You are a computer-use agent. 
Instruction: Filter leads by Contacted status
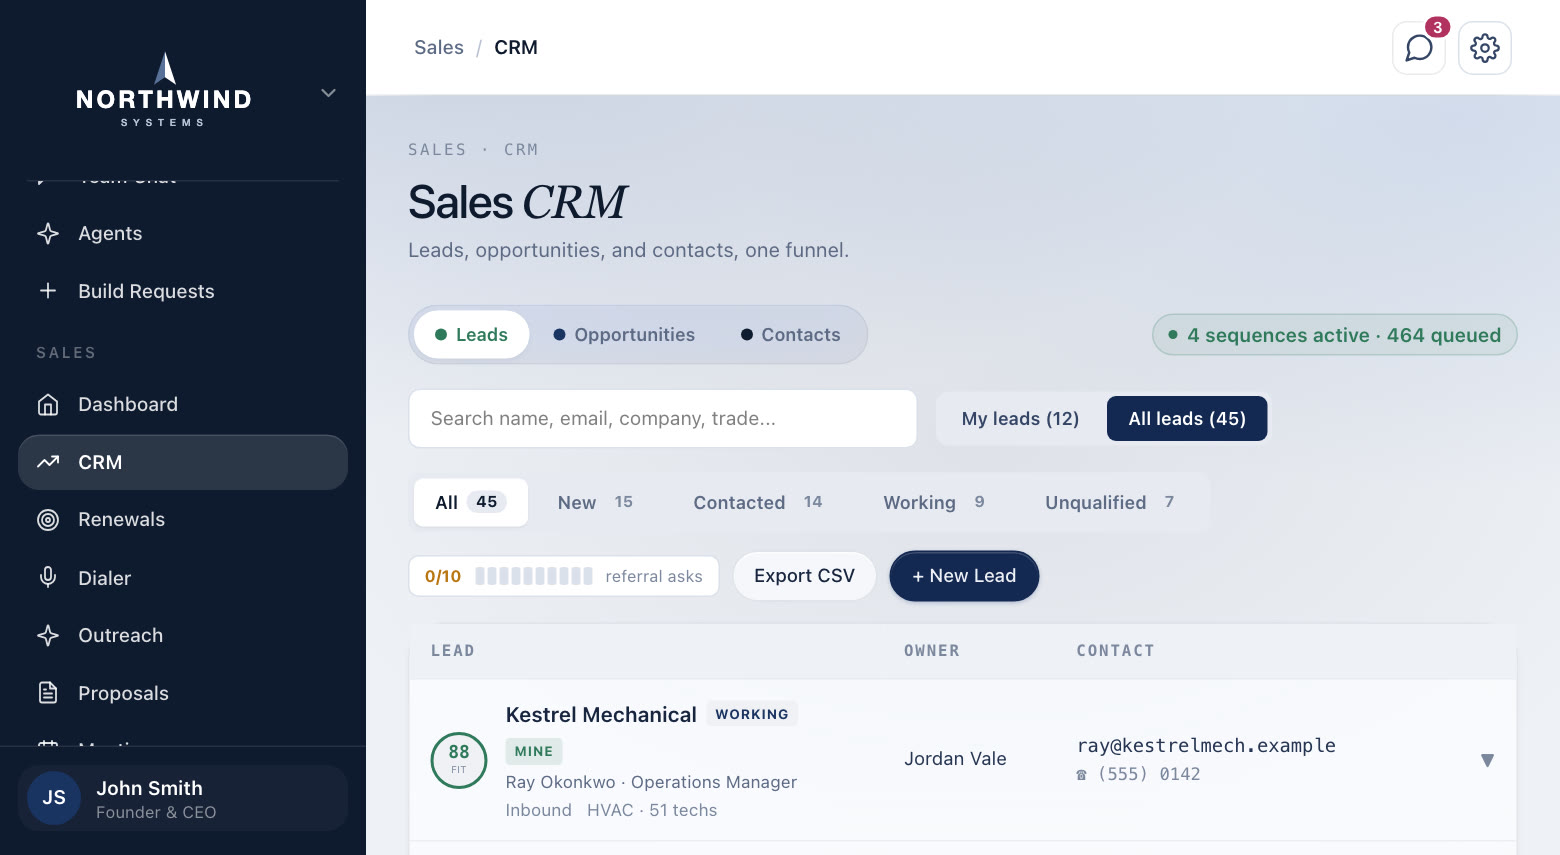point(758,502)
